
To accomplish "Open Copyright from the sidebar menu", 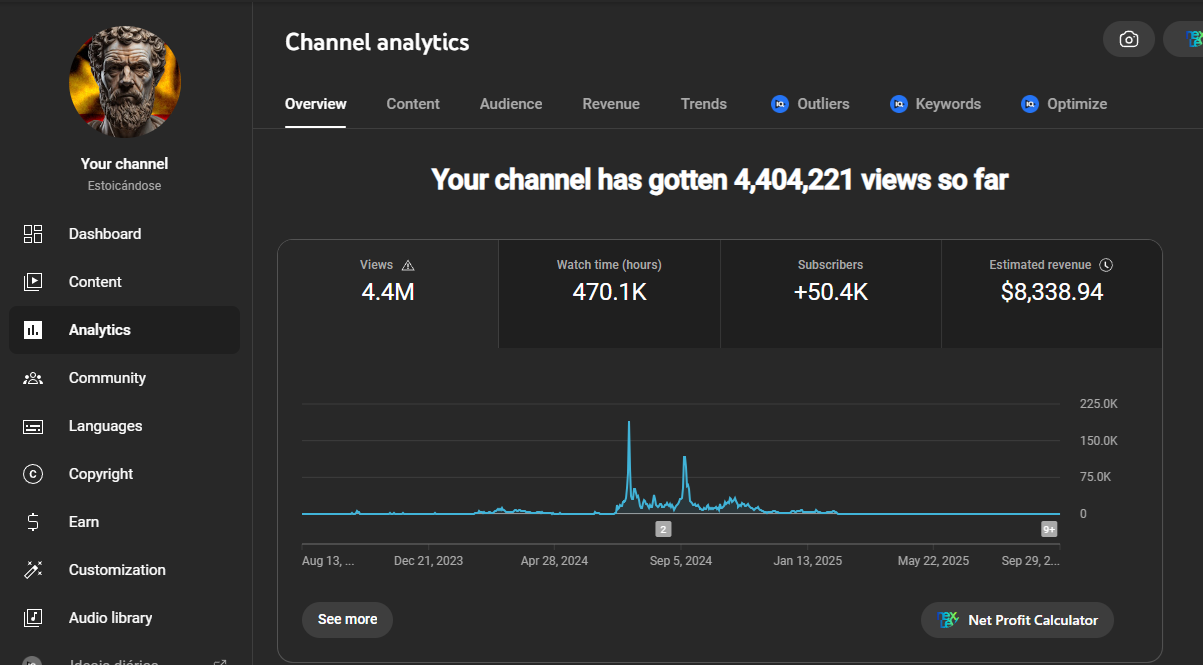I will point(124,474).
